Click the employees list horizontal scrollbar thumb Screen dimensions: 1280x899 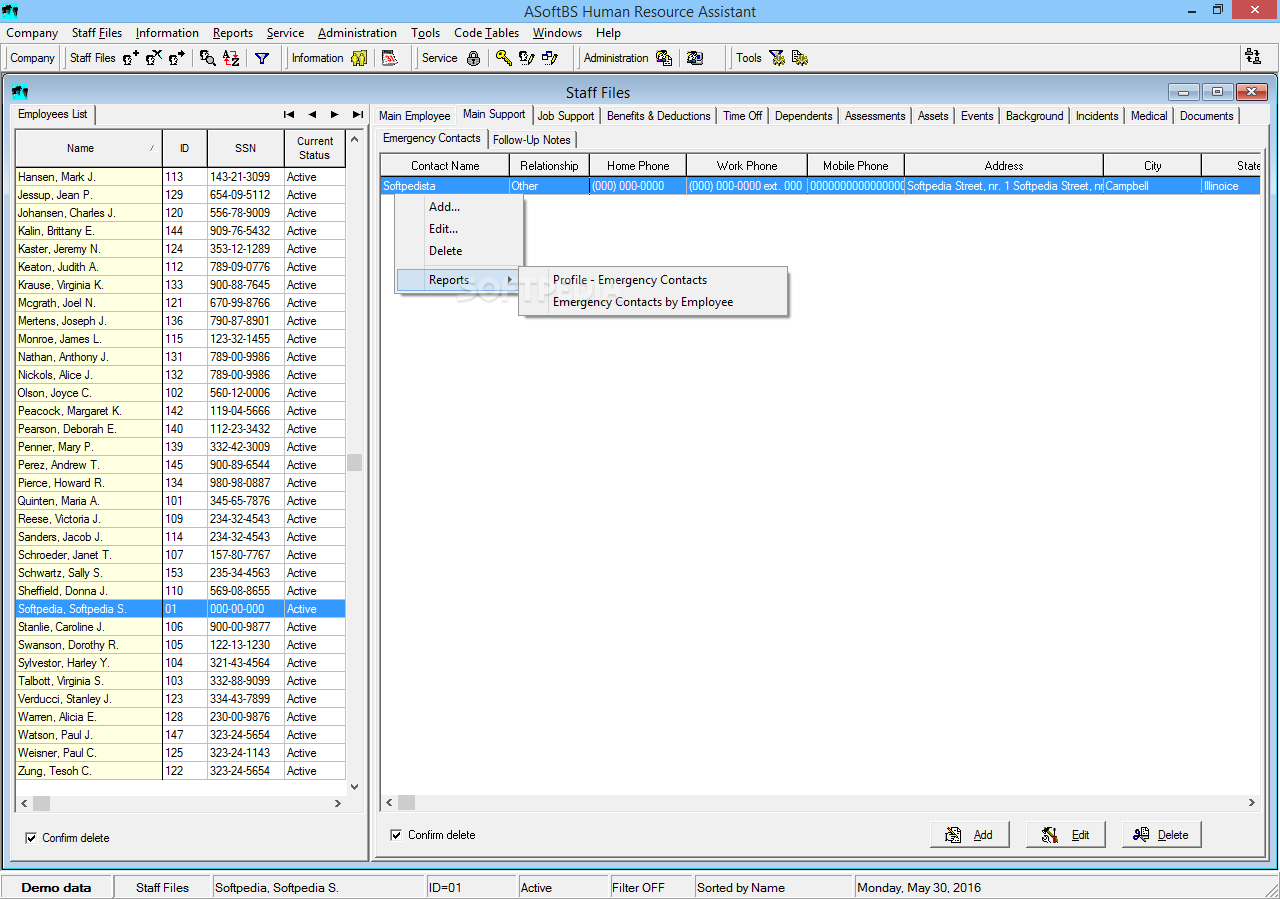pyautogui.click(x=42, y=803)
